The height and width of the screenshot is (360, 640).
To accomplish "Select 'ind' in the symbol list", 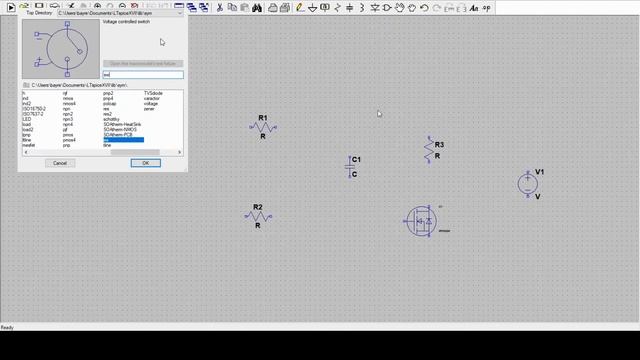I will 25,98.
